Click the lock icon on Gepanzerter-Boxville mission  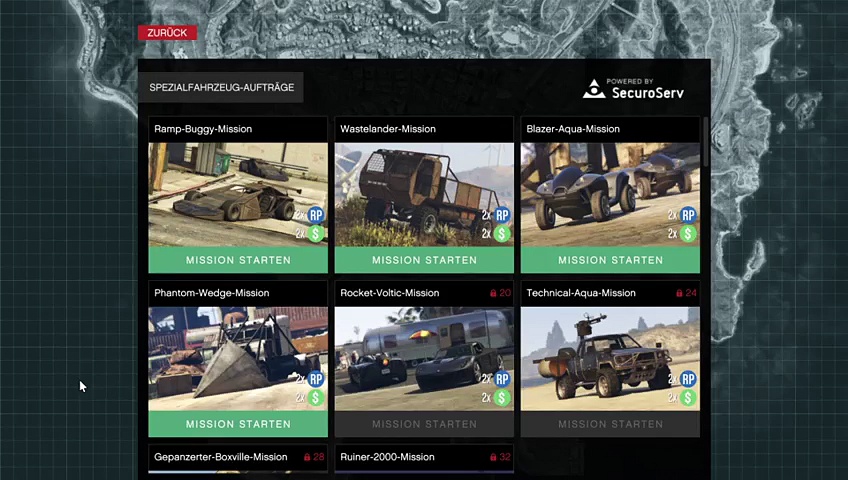coord(307,457)
